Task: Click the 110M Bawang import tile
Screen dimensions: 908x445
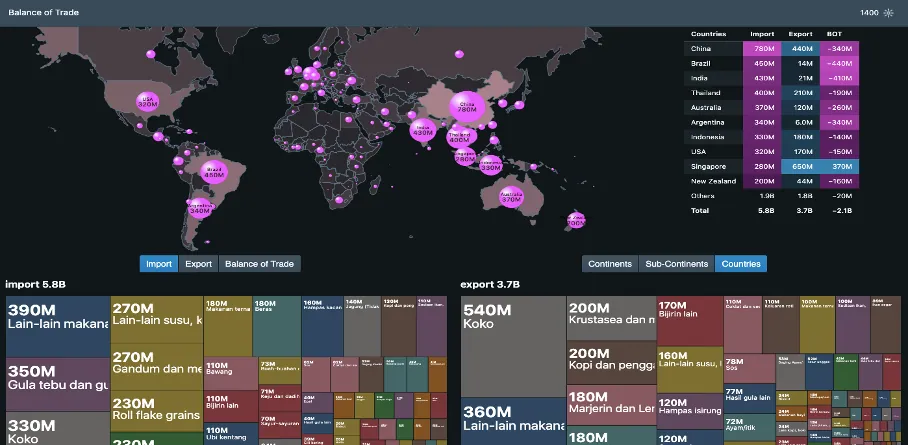Action: [230, 373]
